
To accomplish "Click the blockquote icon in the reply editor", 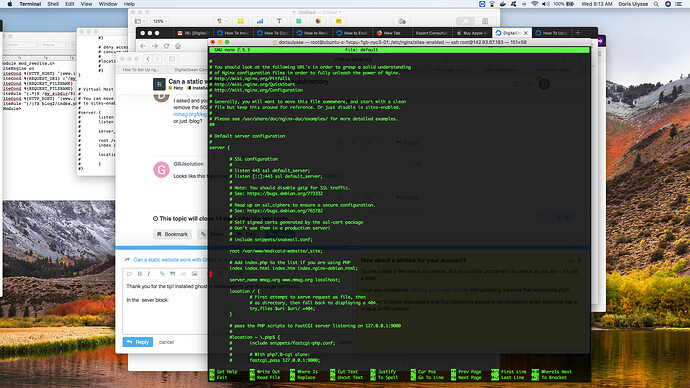I will click(x=172, y=274).
